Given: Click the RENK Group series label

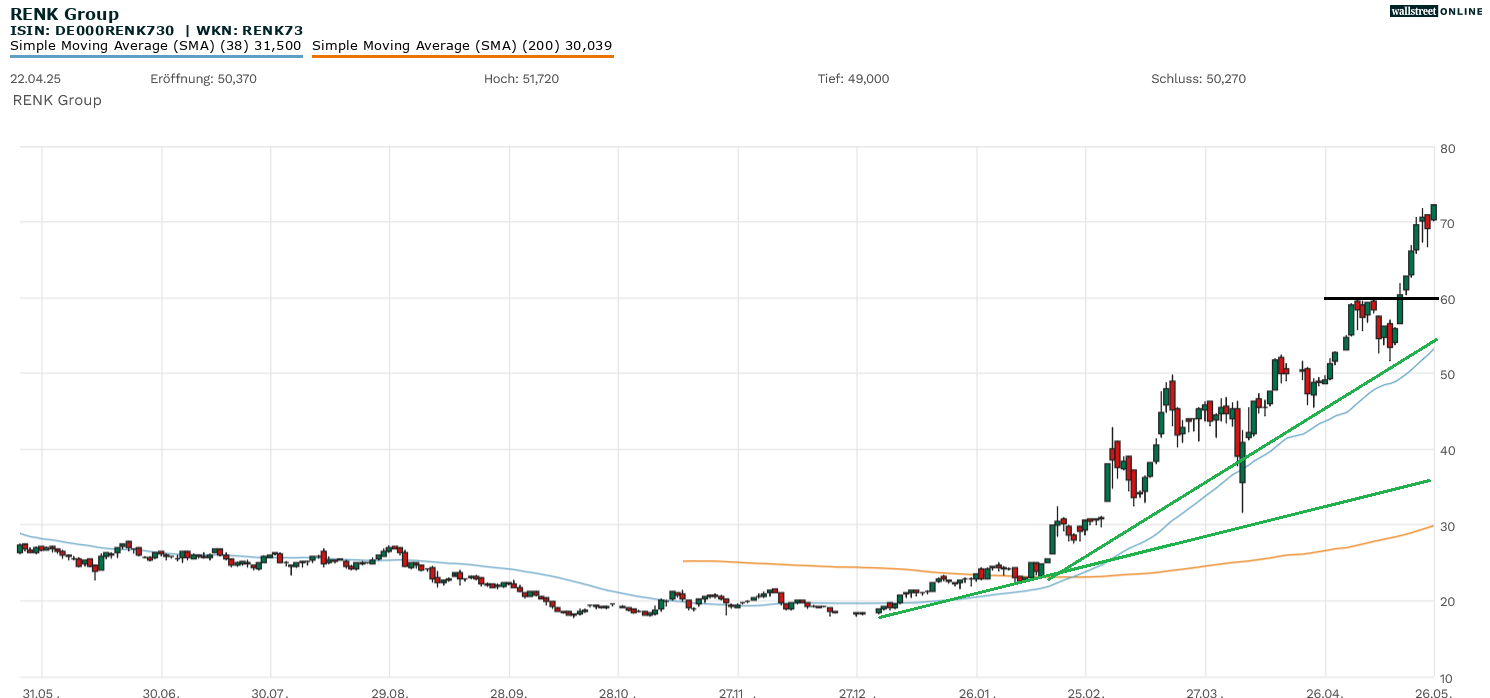Looking at the screenshot, I should click(57, 100).
